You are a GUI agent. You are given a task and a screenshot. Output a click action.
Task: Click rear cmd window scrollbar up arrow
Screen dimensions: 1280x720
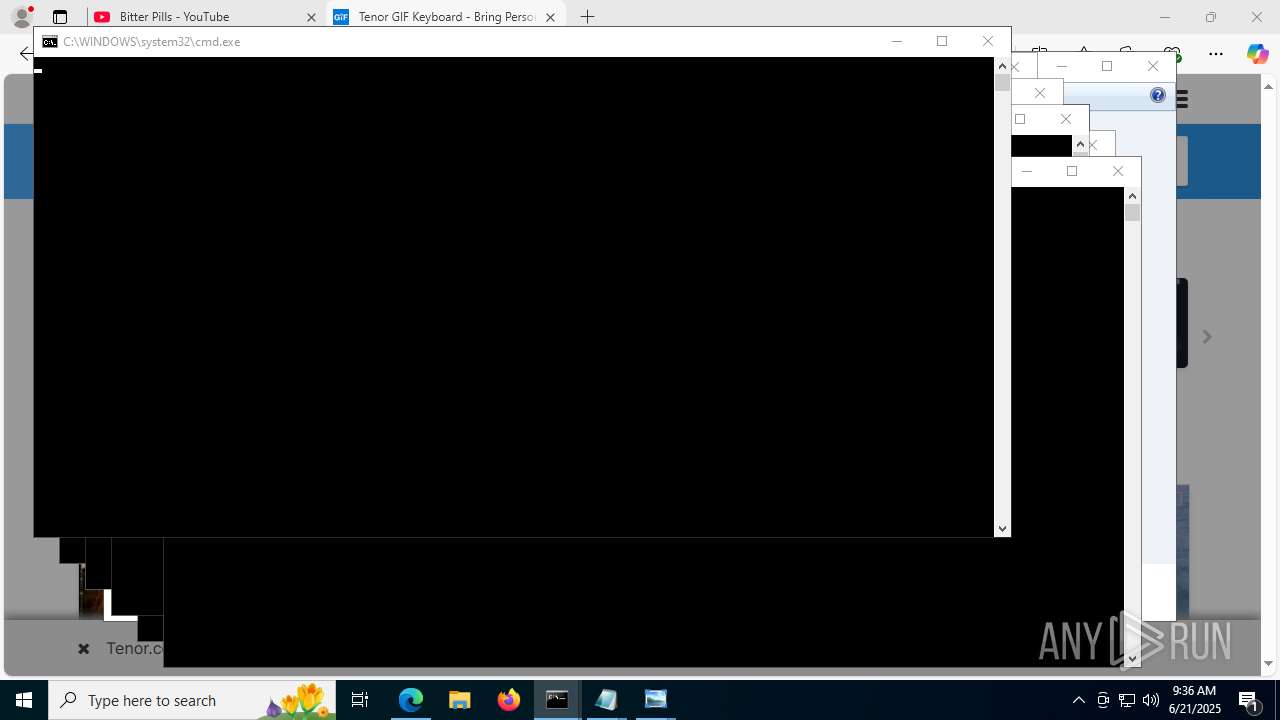[1132, 196]
